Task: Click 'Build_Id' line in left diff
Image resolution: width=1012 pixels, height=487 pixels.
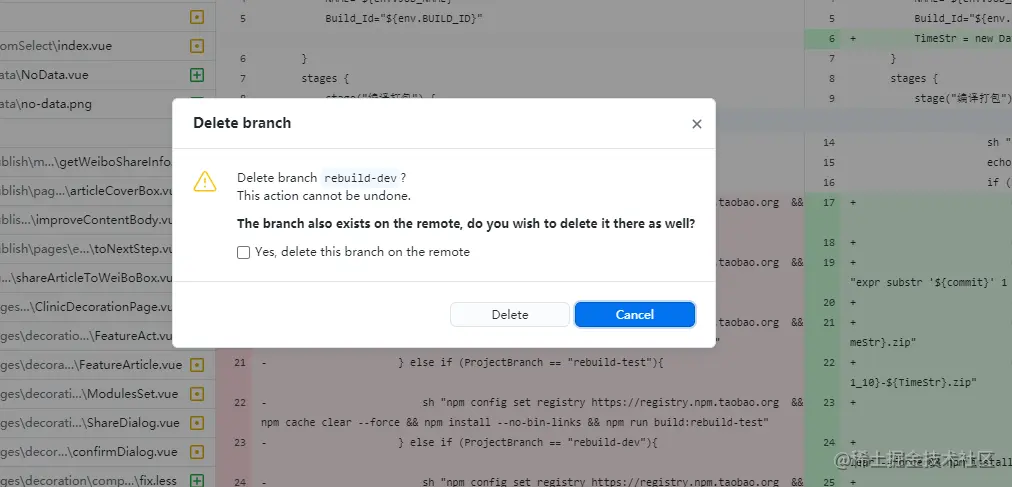Action: coord(403,19)
